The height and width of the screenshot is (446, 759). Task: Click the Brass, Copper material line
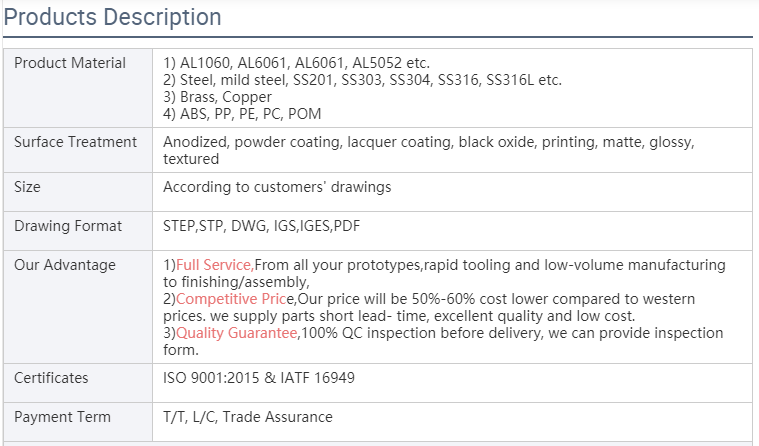tap(217, 97)
